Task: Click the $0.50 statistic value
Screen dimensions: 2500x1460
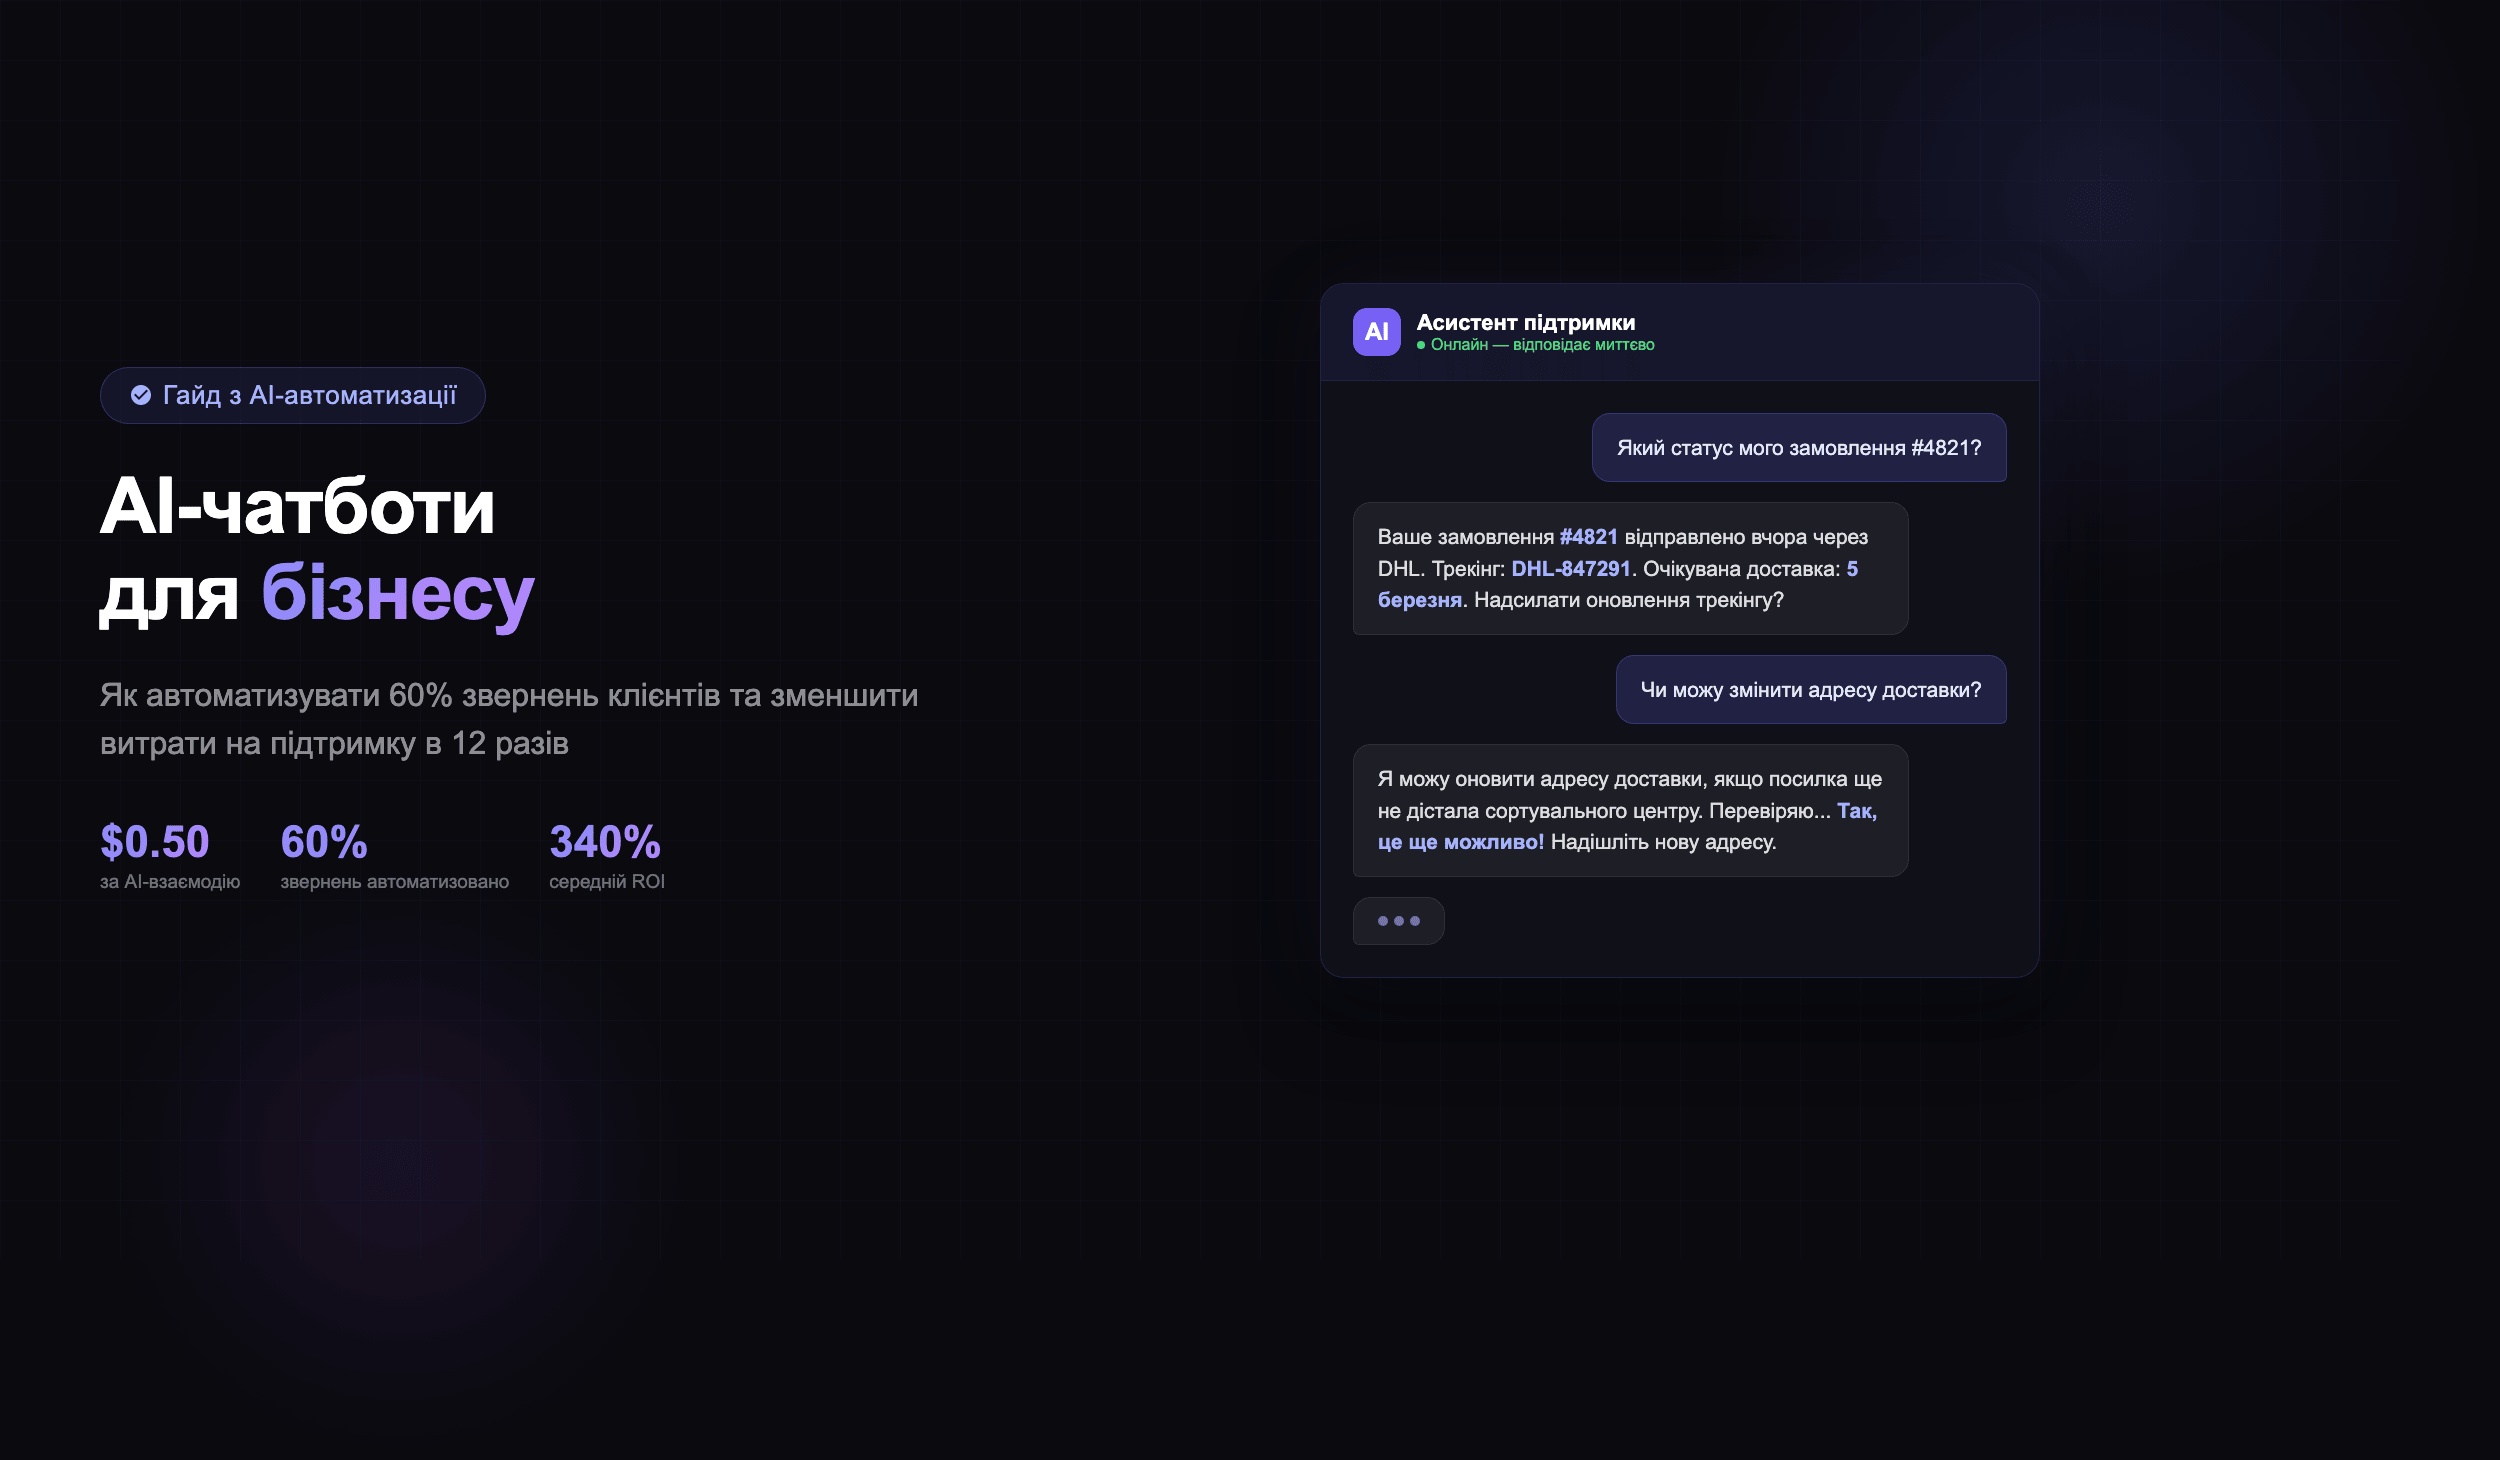Action: [155, 842]
